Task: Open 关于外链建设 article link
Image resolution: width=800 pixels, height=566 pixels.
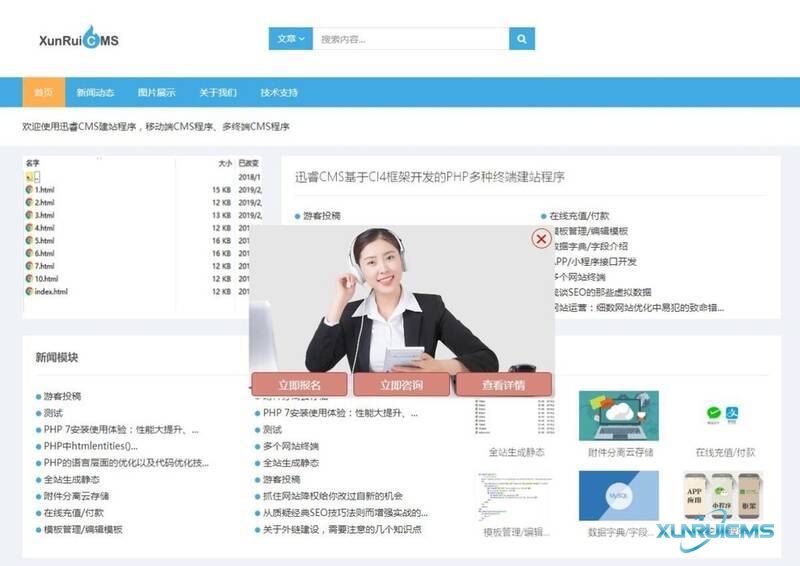Action: tap(342, 529)
